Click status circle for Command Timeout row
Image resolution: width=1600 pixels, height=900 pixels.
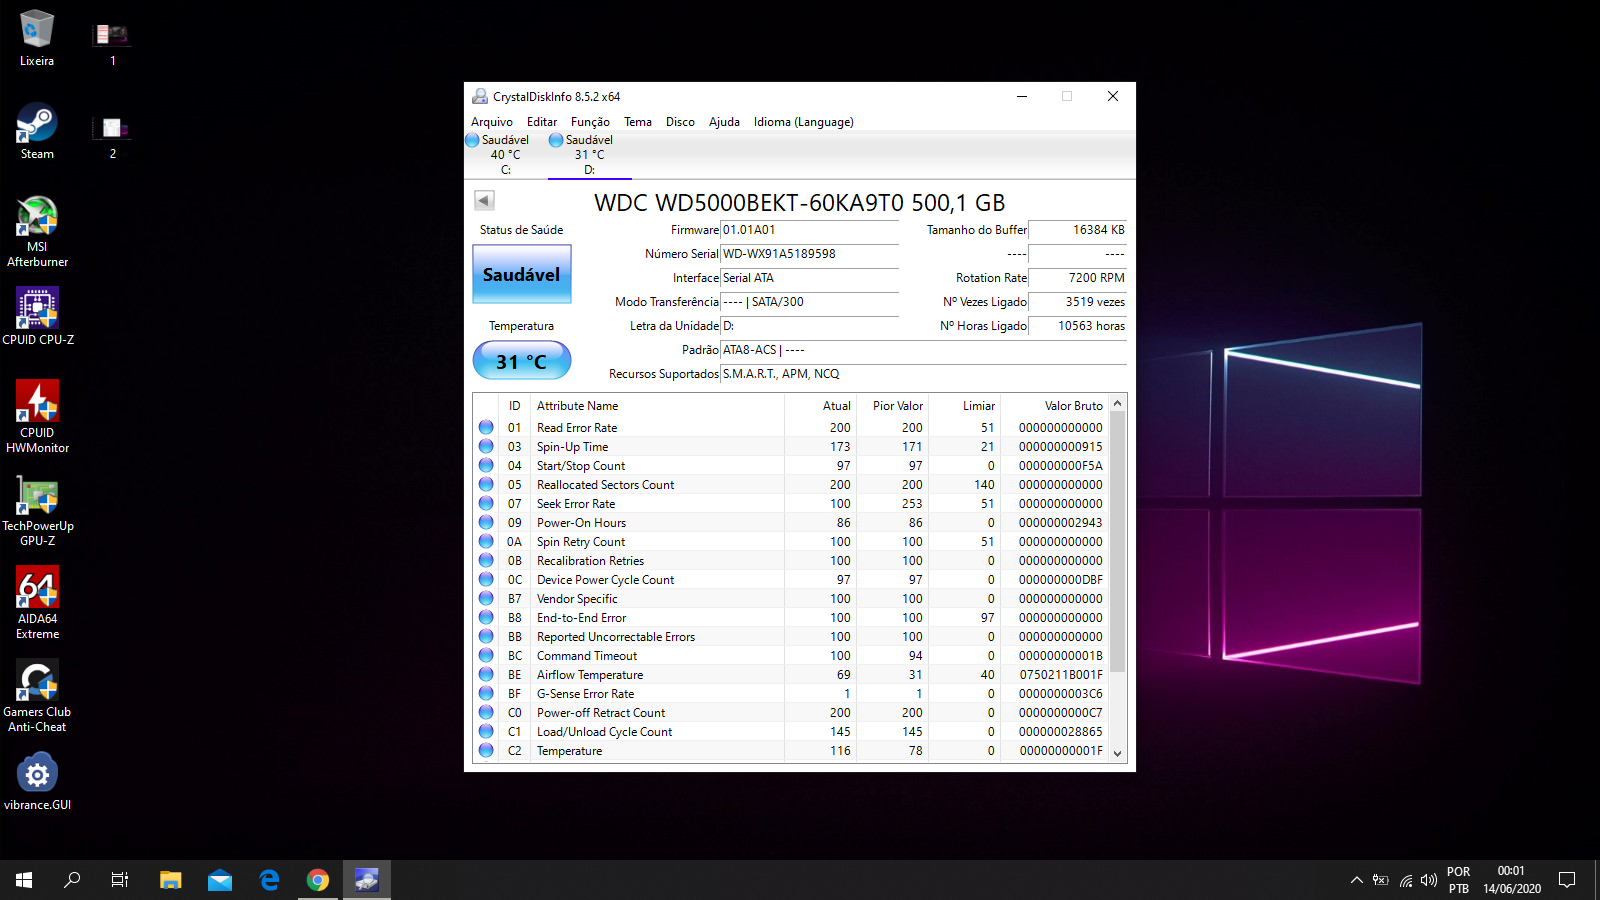486,655
